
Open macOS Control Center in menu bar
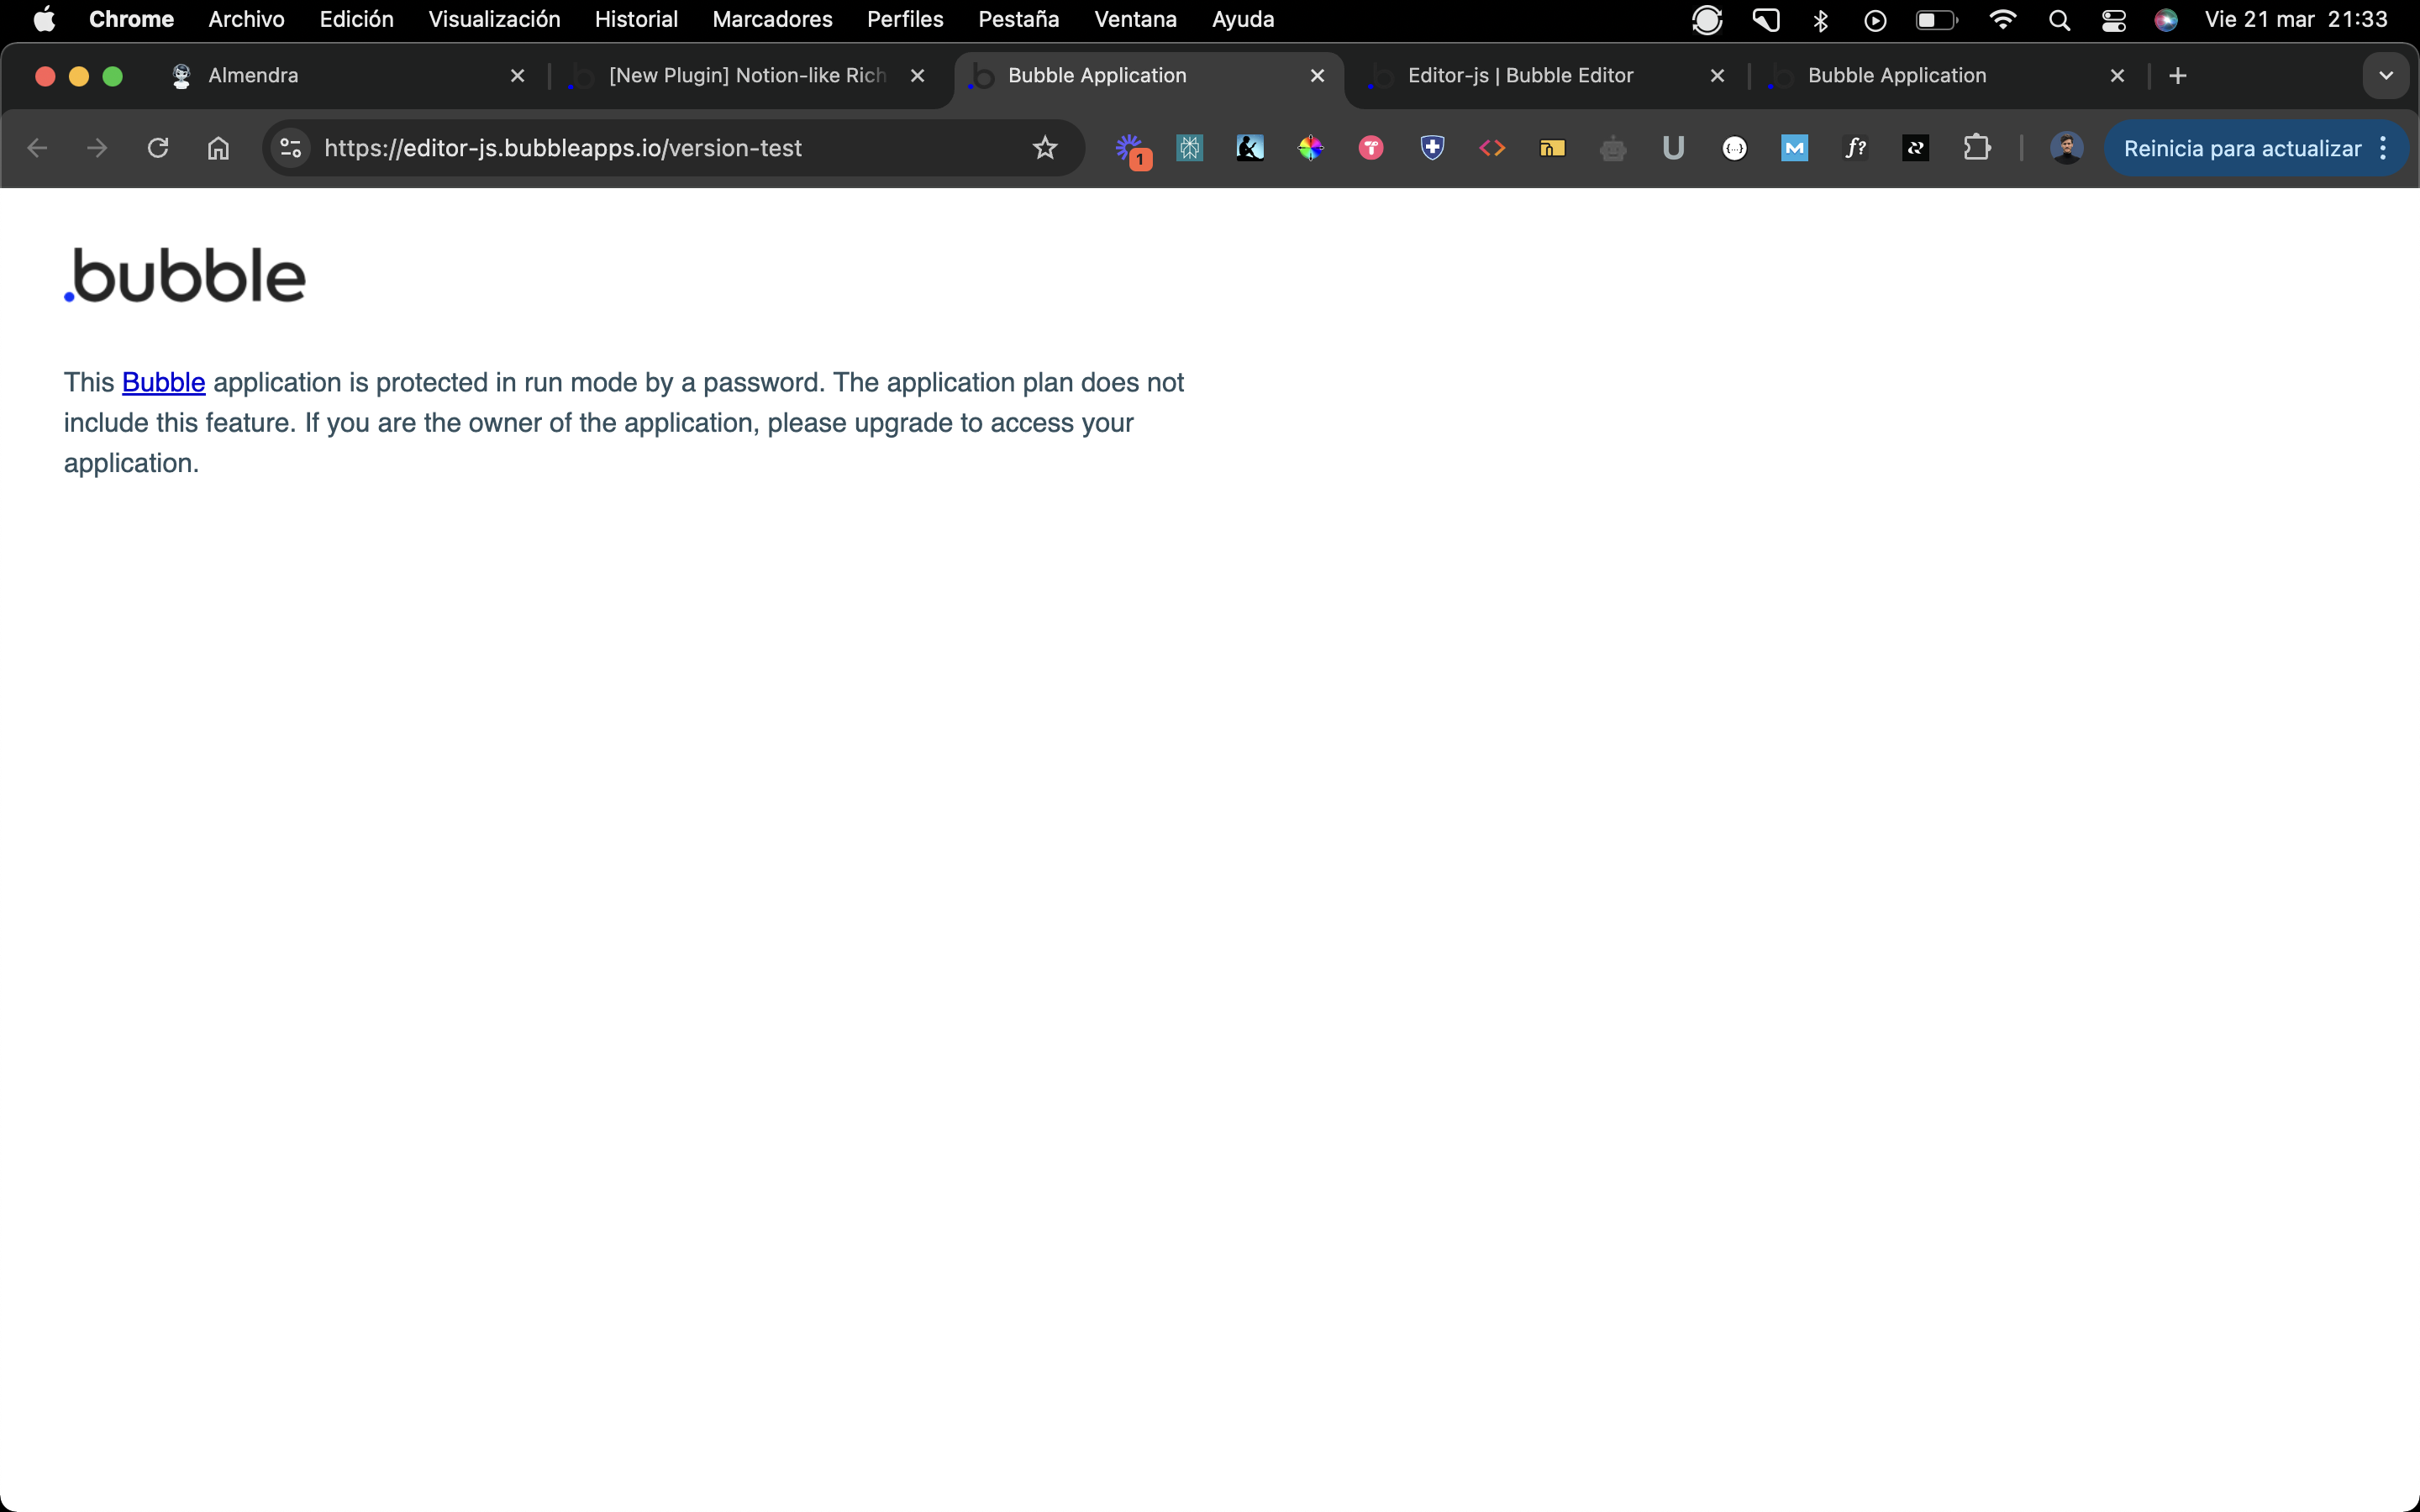2113,20
